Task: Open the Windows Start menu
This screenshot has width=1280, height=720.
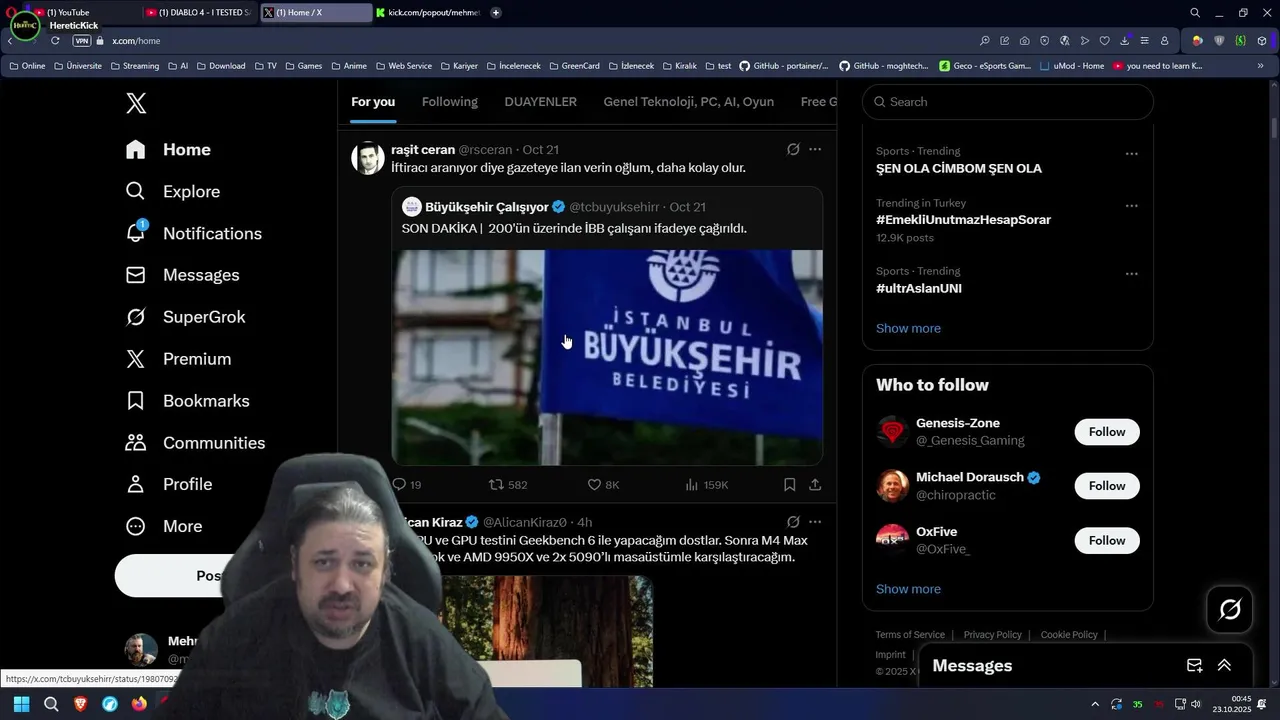Action: 21,704
